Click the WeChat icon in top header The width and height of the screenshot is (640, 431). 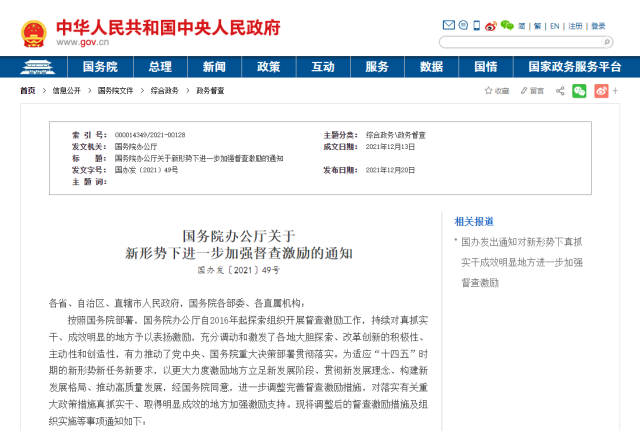507,26
